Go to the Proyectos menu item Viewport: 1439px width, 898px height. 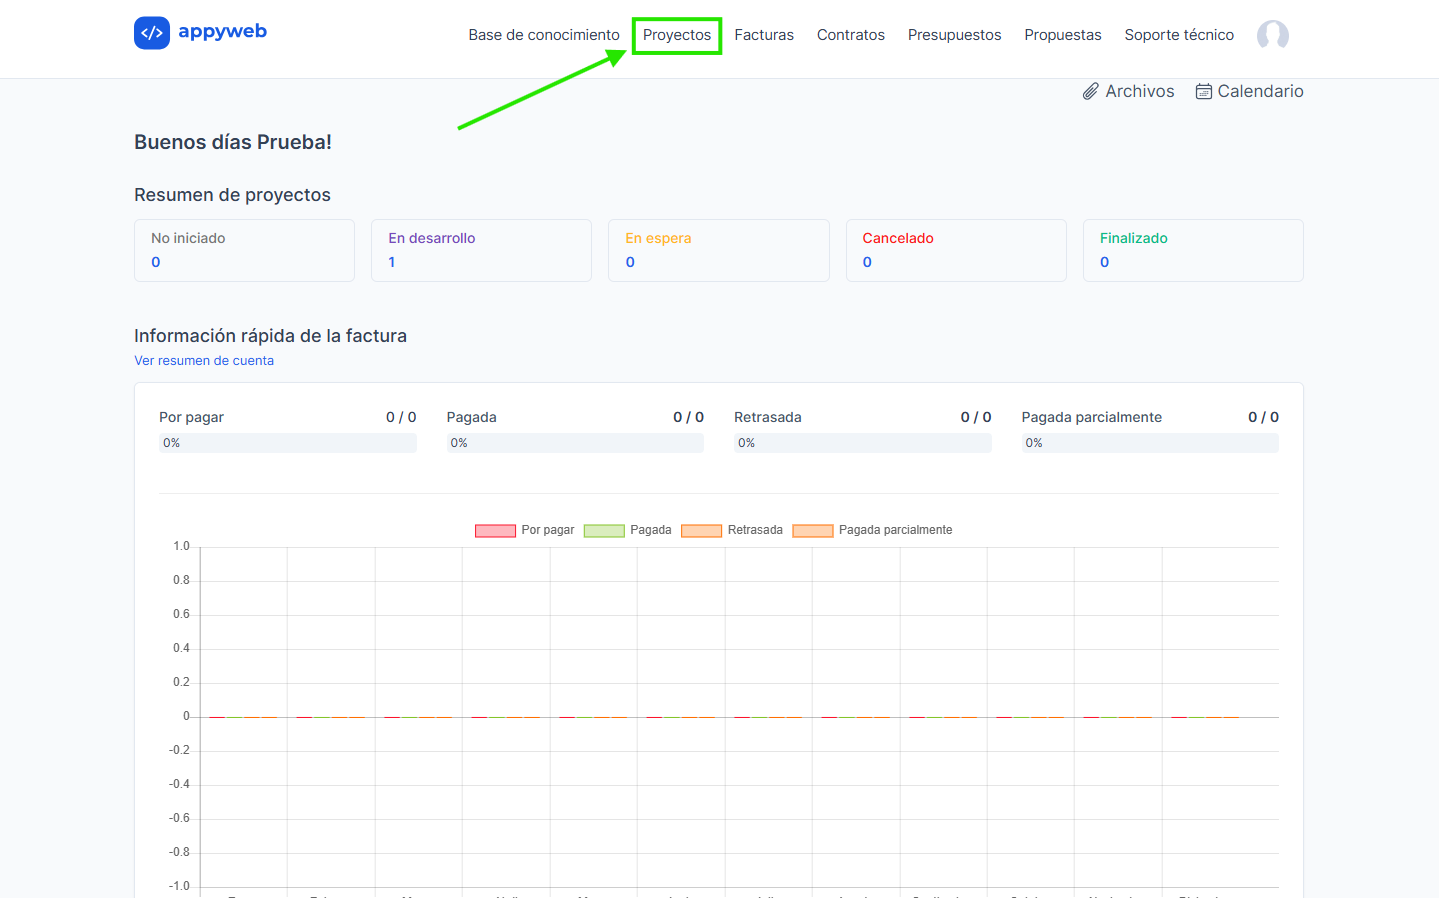point(677,35)
